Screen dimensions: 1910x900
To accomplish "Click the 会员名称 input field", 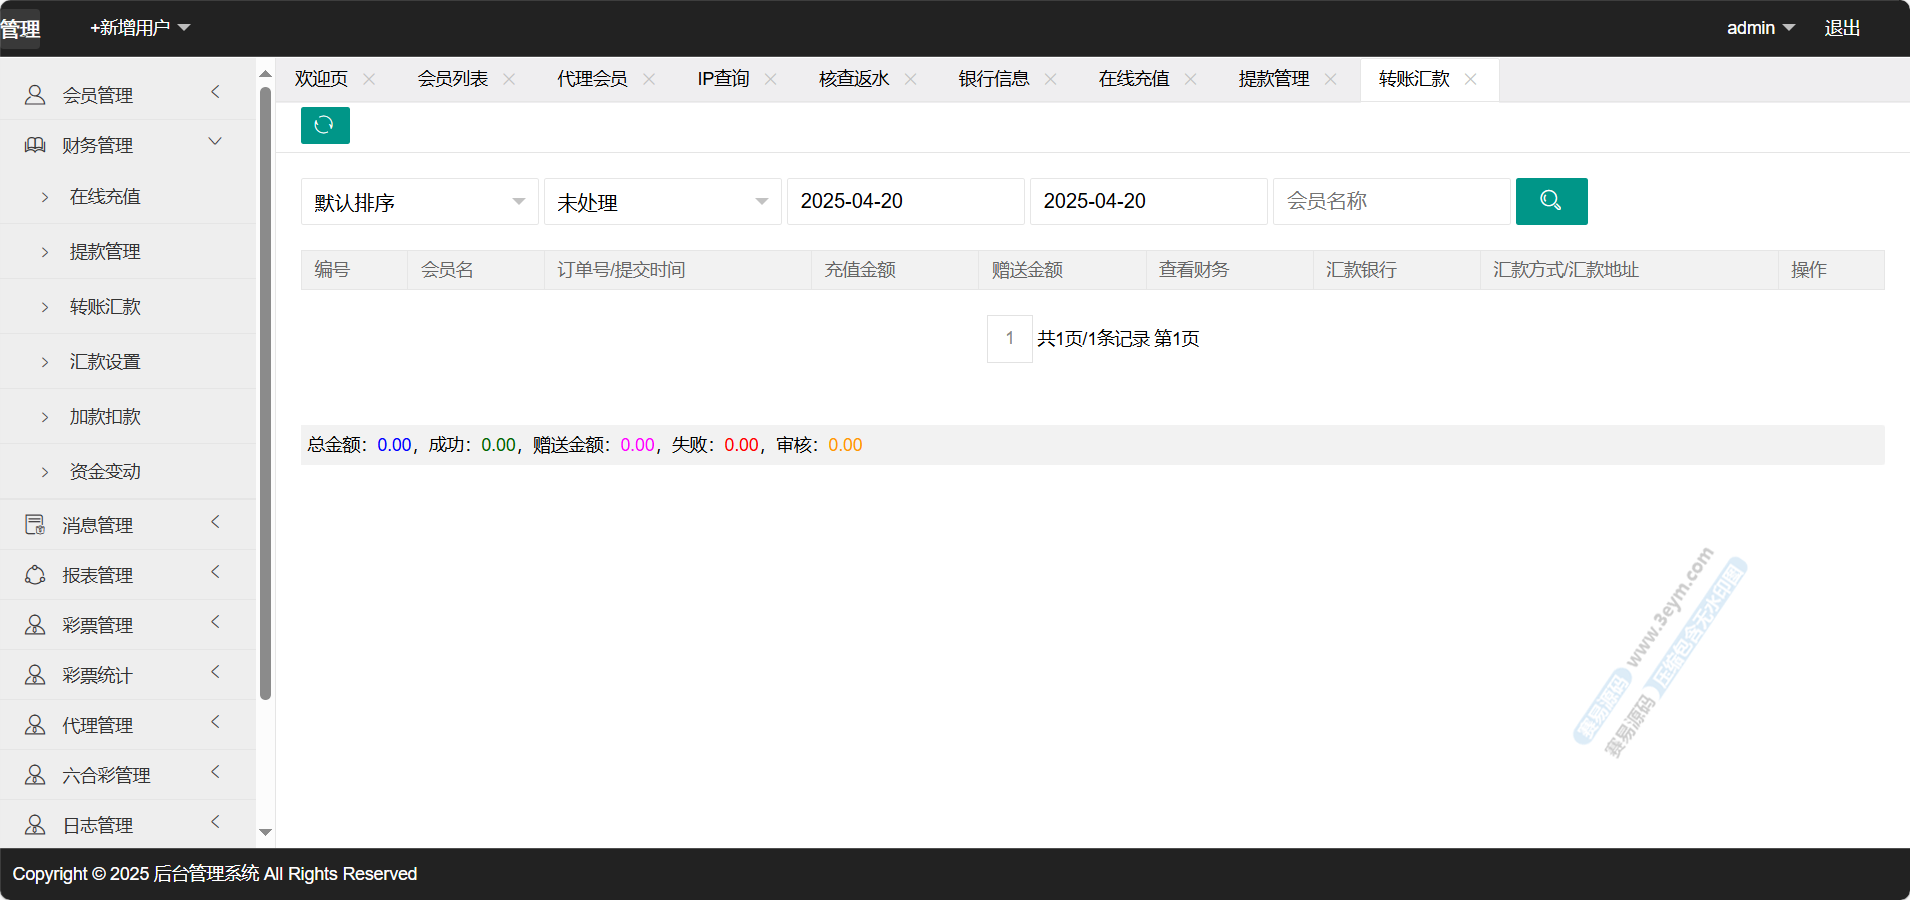I will click(x=1390, y=202).
